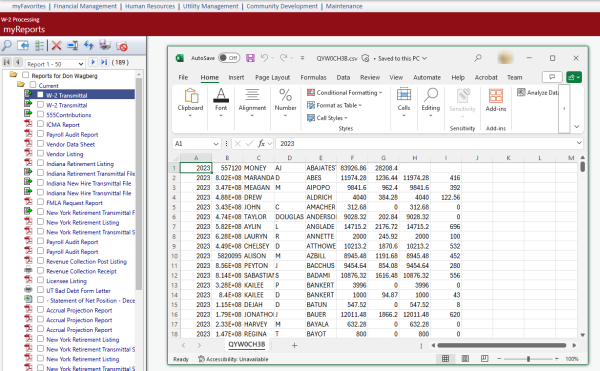600x371 pixels.
Task: Collapse the Excel ribbon chevron
Action: 577,127
